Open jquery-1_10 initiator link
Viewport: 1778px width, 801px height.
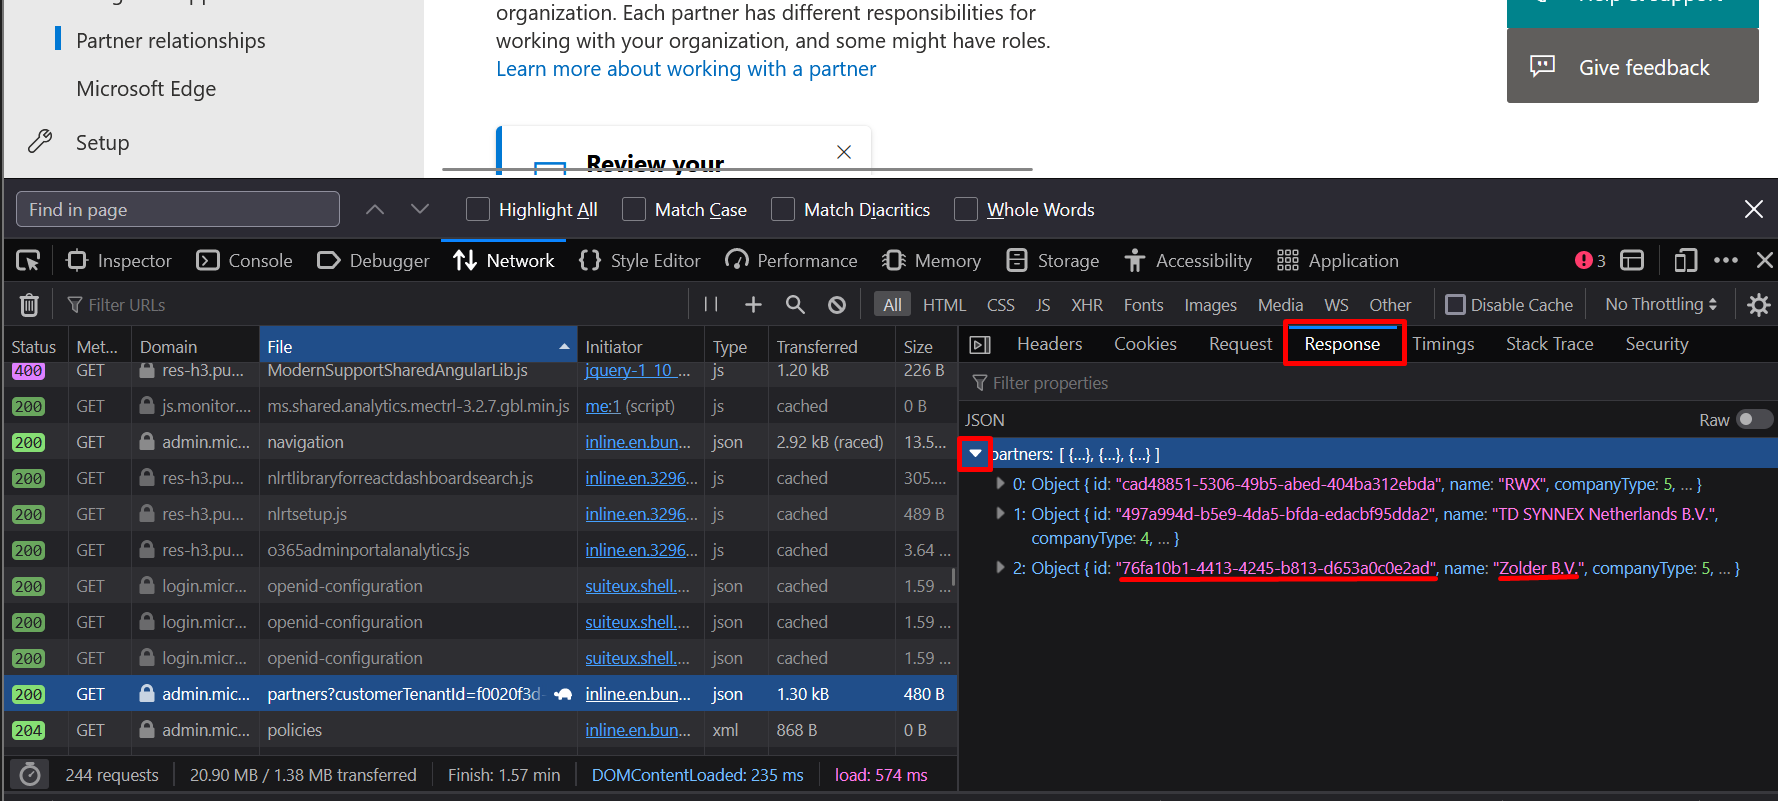[x=638, y=370]
